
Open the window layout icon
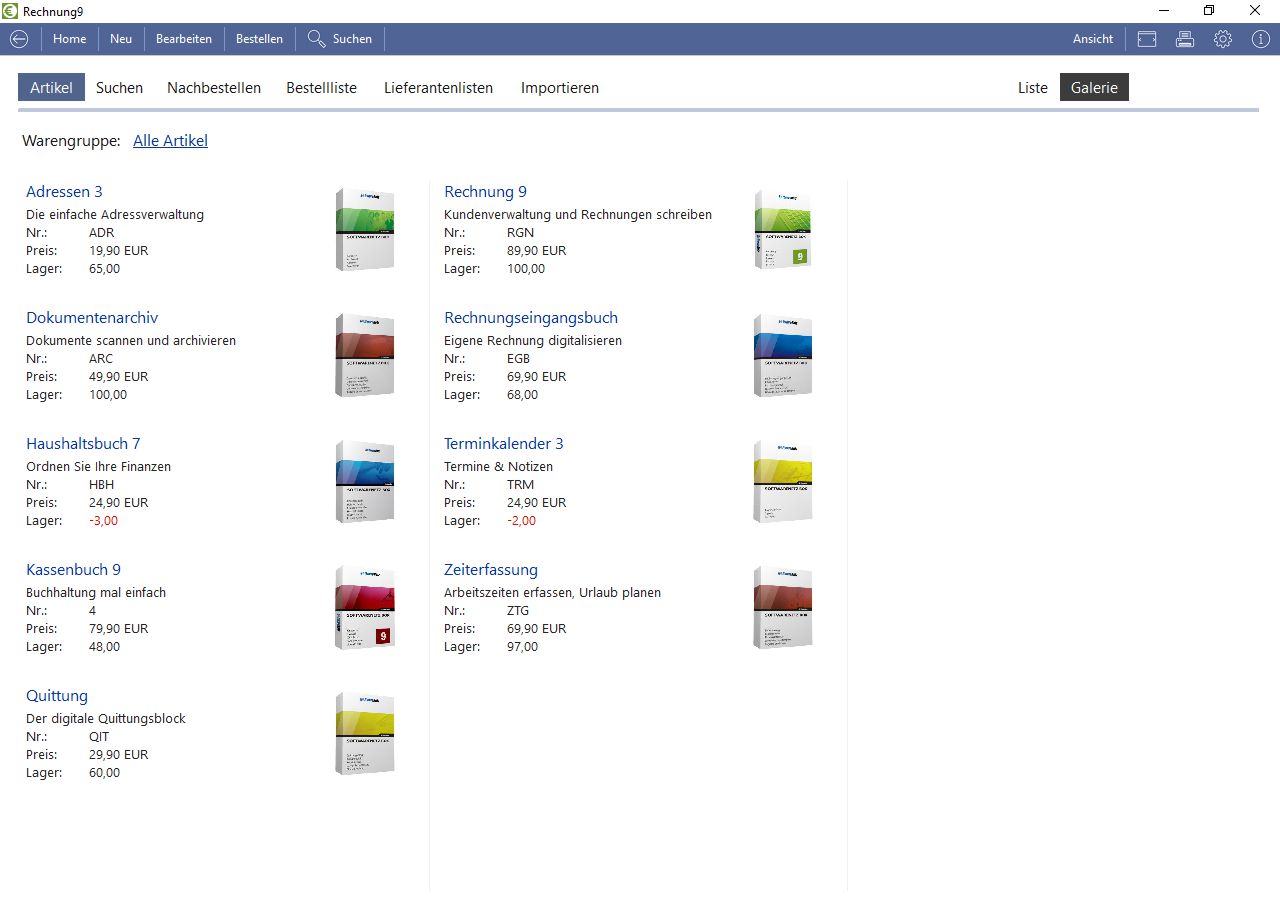1147,39
